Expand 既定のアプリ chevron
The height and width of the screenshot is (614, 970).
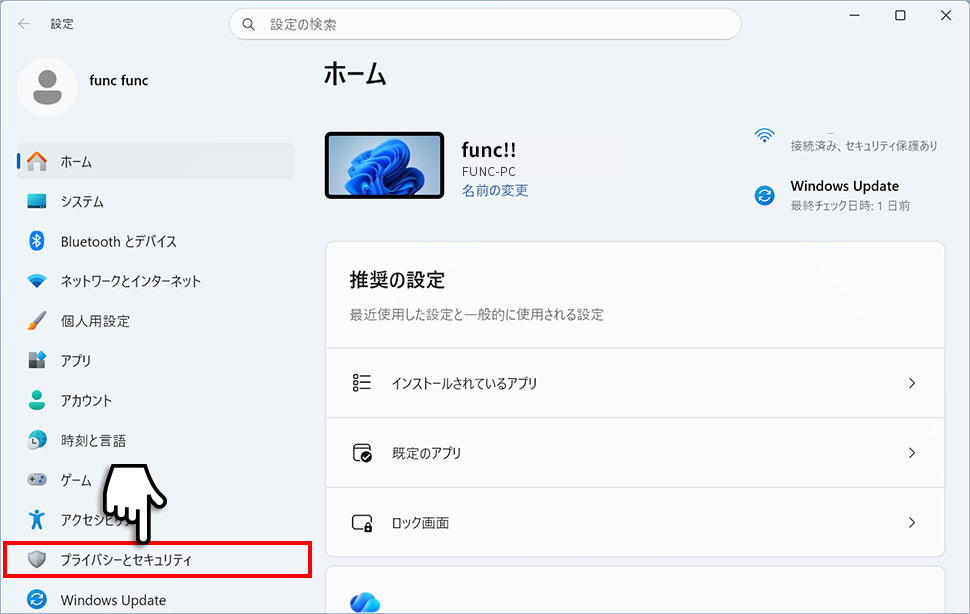click(911, 453)
